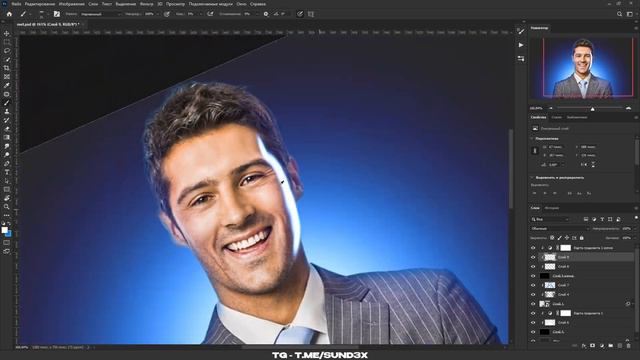Go to Home screen via house icon
Screen dimensions: 640x360
pyautogui.click(x=9, y=14)
